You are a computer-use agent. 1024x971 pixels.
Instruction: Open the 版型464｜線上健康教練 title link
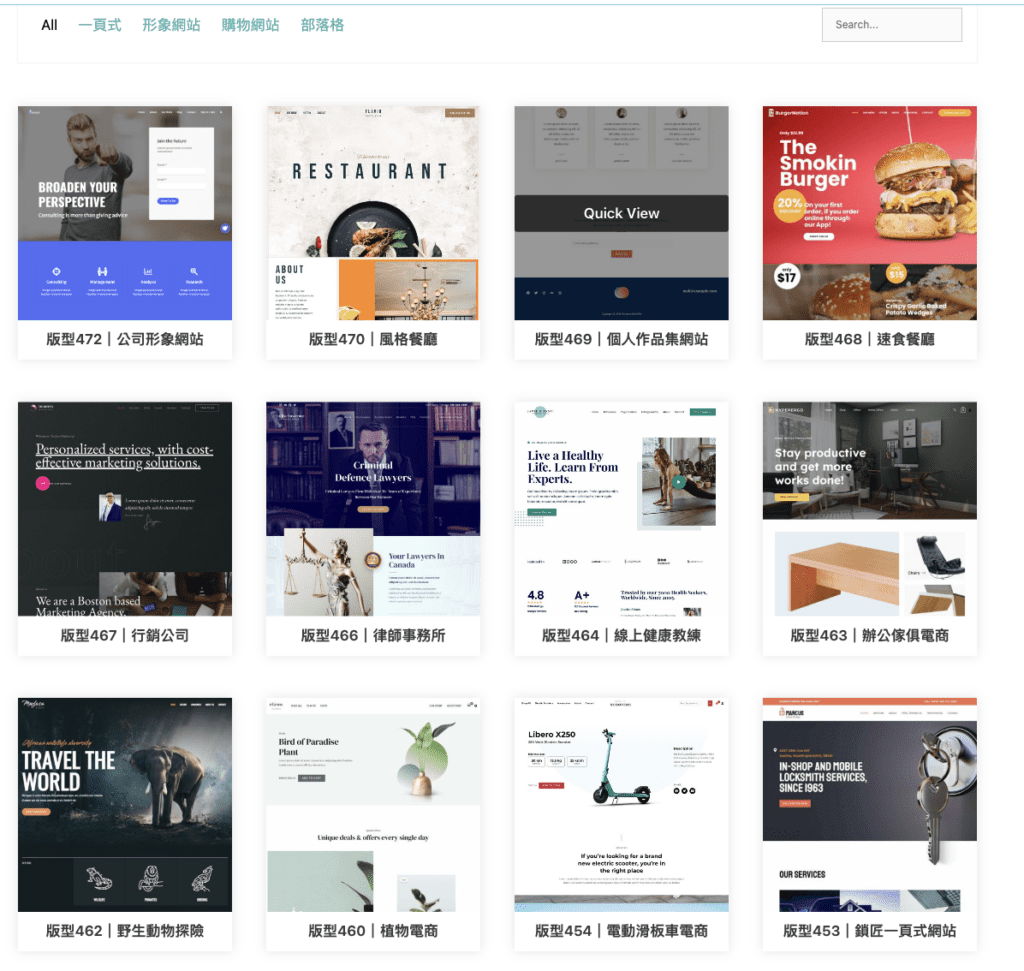[x=621, y=635]
